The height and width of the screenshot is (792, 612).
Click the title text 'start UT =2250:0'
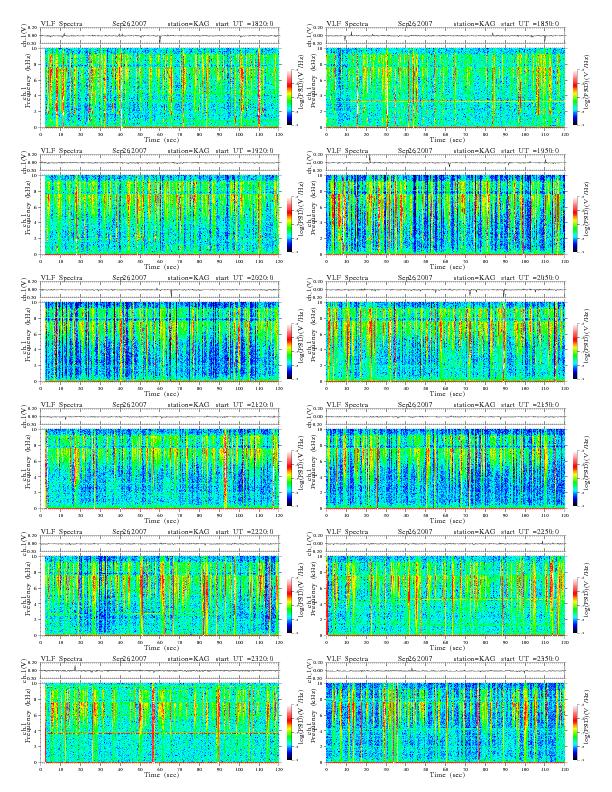click(x=530, y=532)
